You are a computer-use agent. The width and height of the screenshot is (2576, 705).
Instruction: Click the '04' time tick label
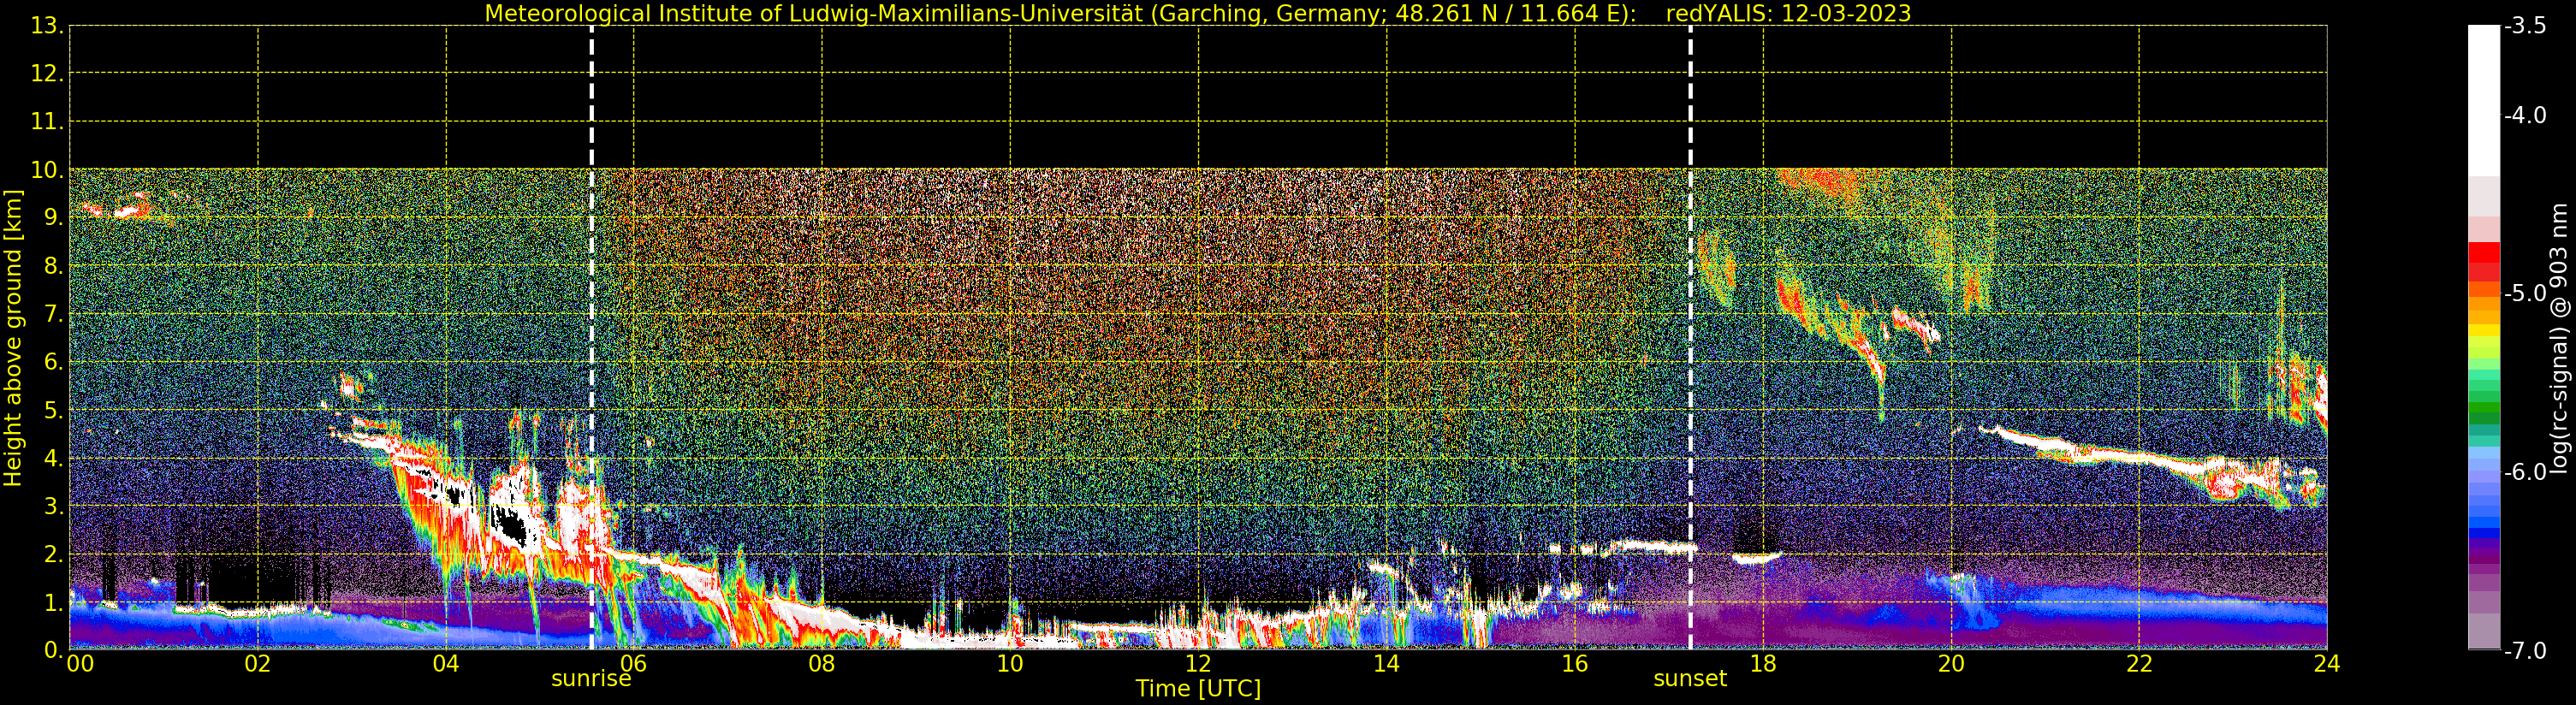pyautogui.click(x=446, y=664)
